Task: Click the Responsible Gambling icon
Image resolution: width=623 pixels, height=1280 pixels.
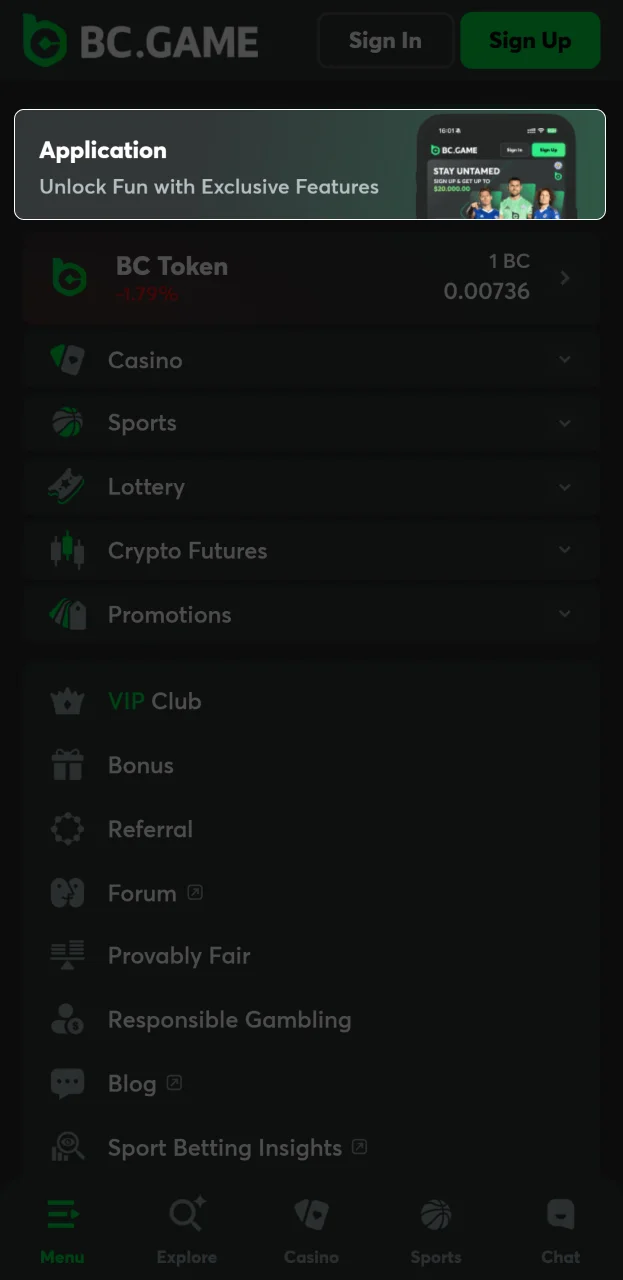Action: 68,1020
